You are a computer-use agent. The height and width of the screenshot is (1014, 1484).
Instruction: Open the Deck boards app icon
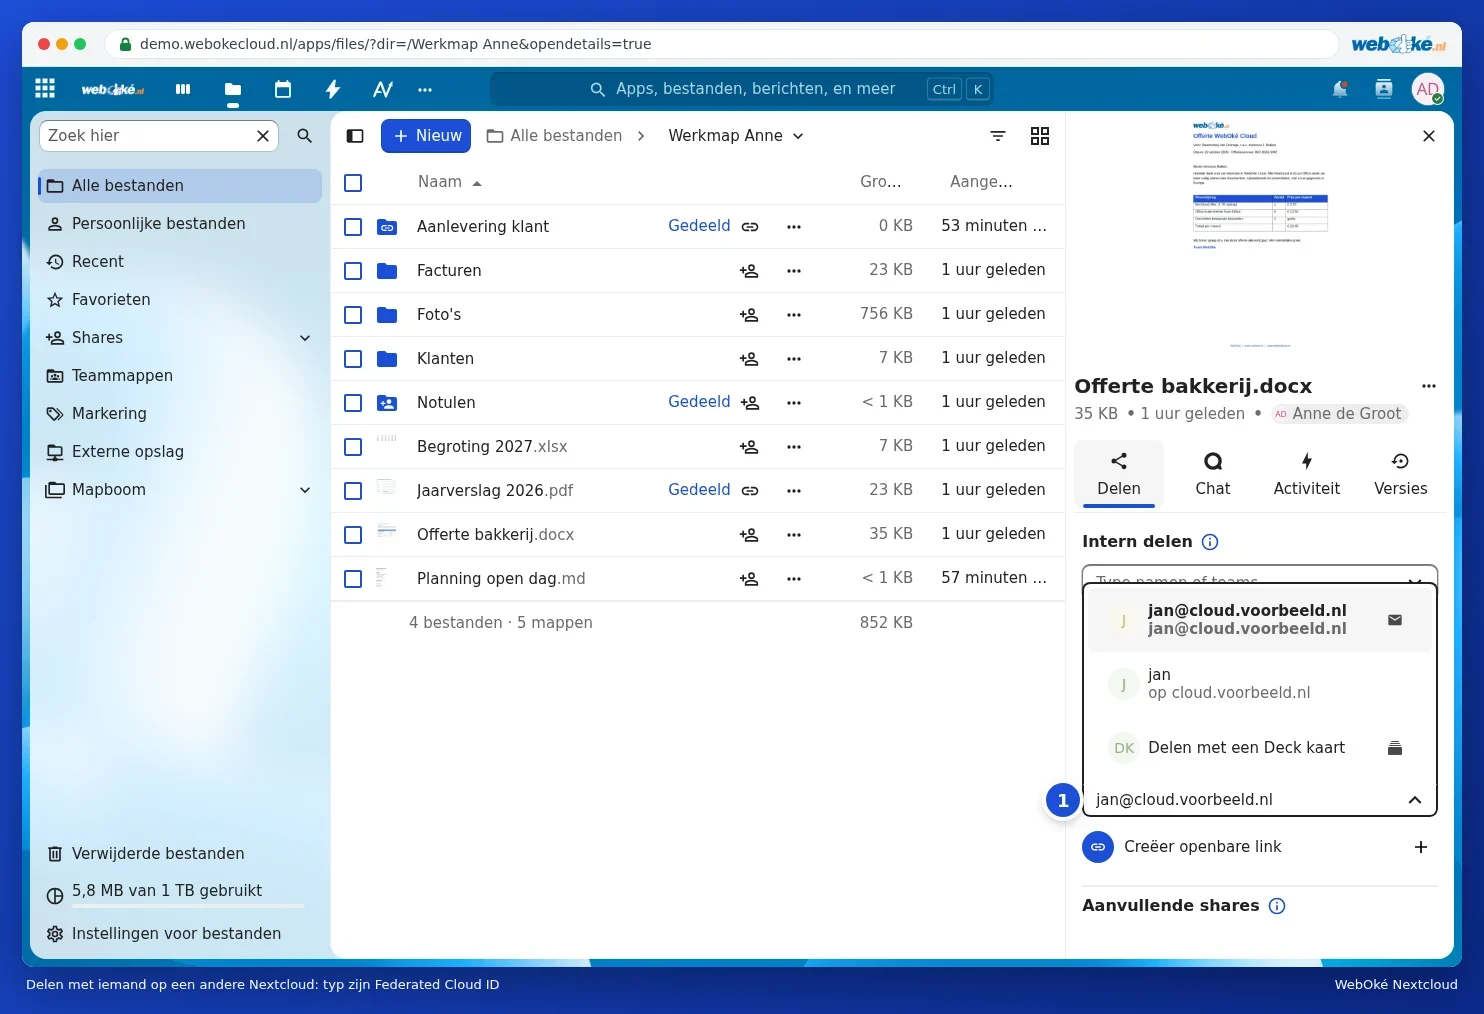pos(183,89)
